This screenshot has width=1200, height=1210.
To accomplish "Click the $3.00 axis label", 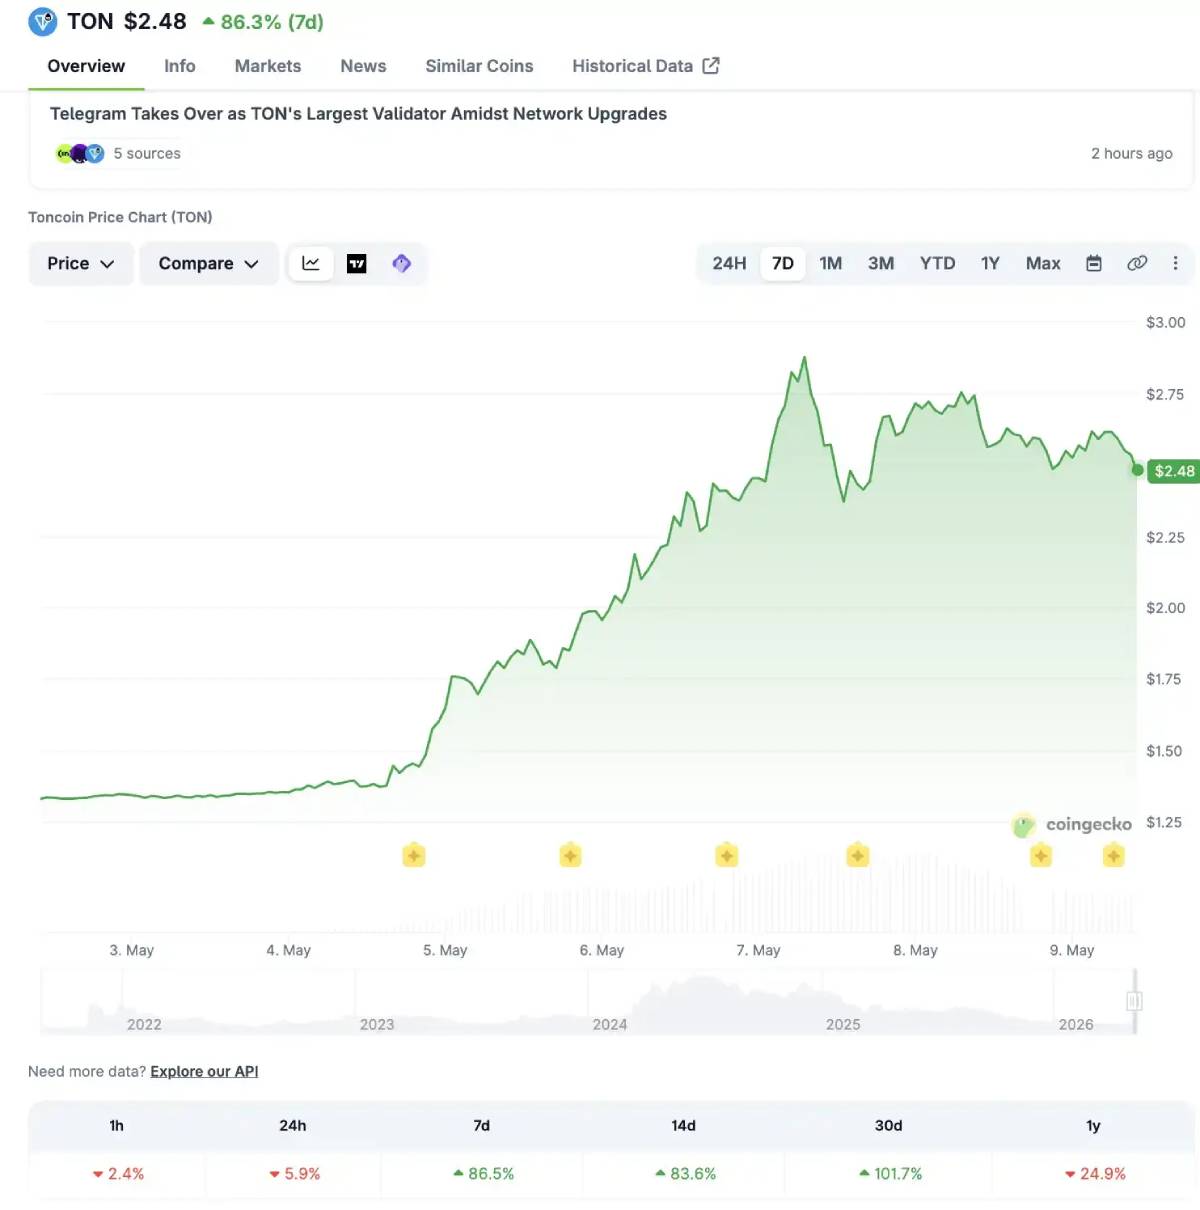I will [x=1166, y=322].
